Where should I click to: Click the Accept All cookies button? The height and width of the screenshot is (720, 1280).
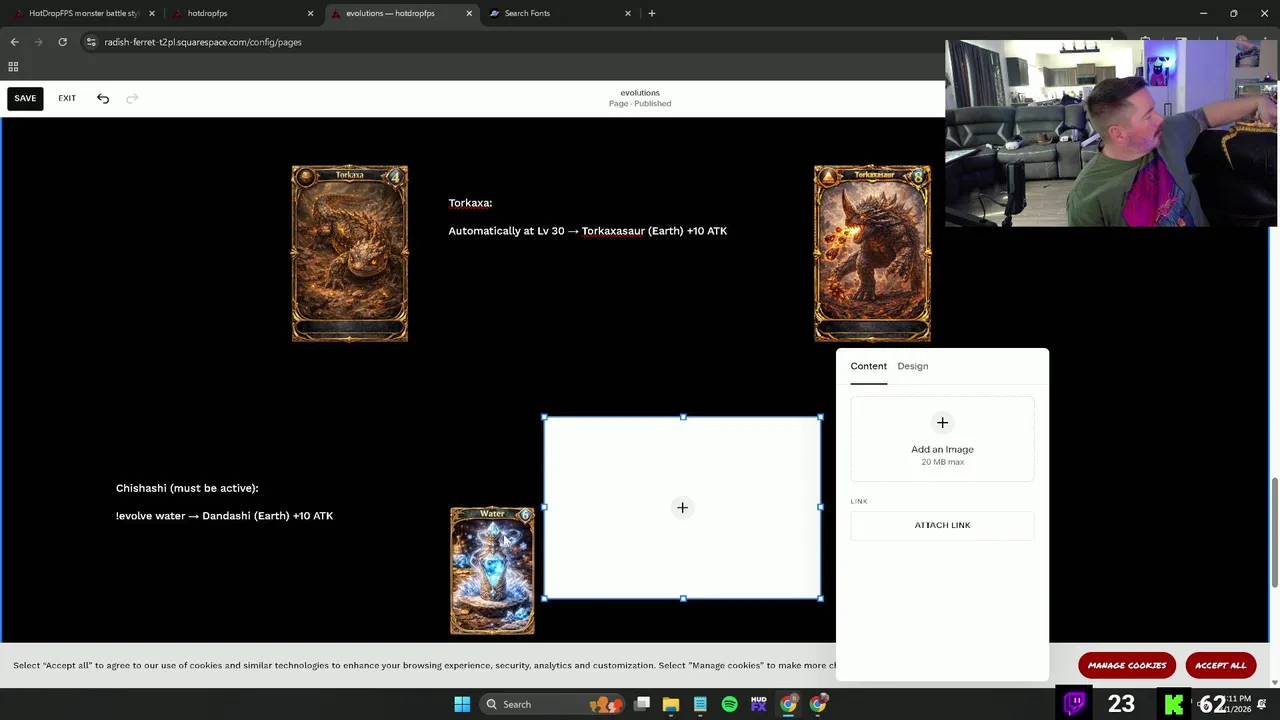pyautogui.click(x=1220, y=666)
